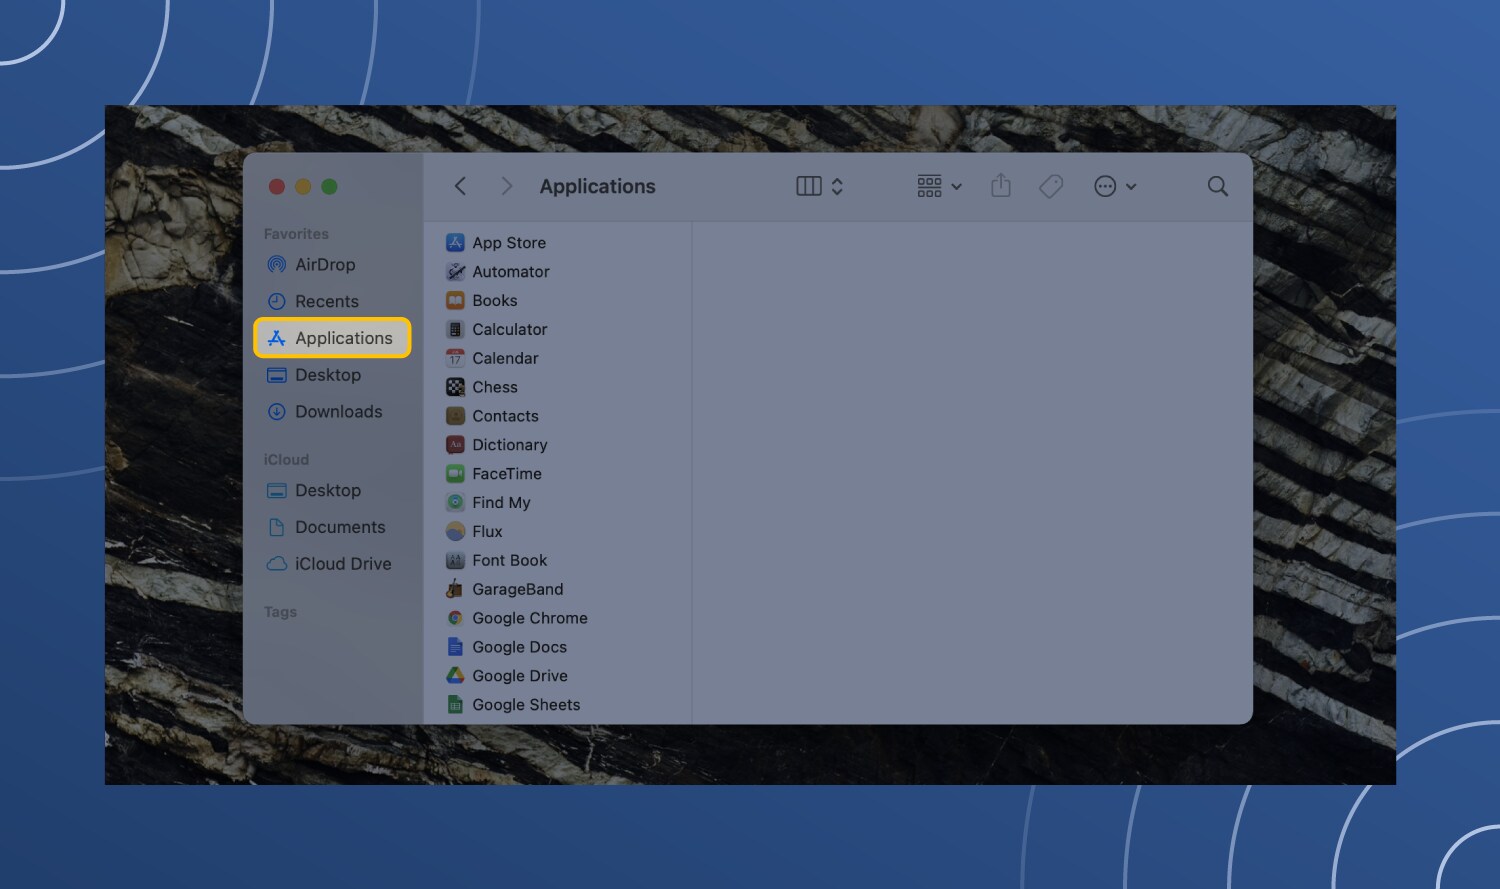1500x889 pixels.
Task: Select the Flux app icon
Action: coord(455,531)
